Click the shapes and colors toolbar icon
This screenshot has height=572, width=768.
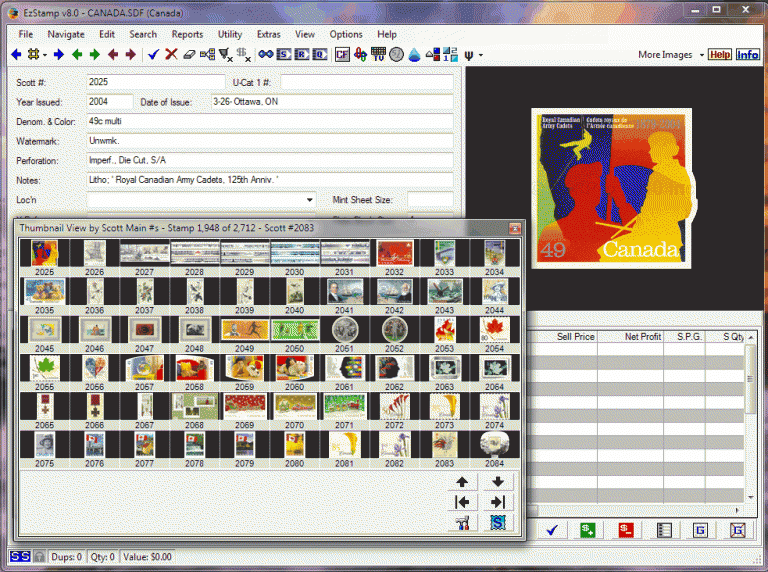(432, 55)
